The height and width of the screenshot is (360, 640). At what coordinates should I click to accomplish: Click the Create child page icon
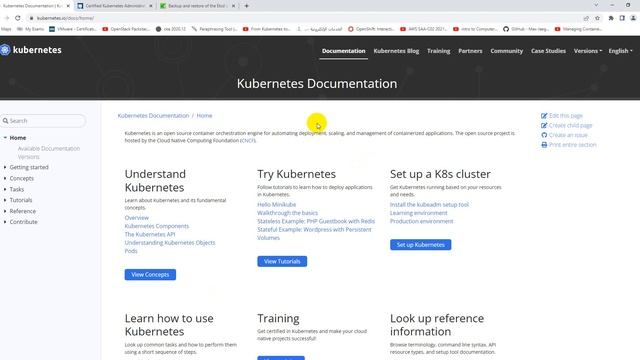point(544,125)
